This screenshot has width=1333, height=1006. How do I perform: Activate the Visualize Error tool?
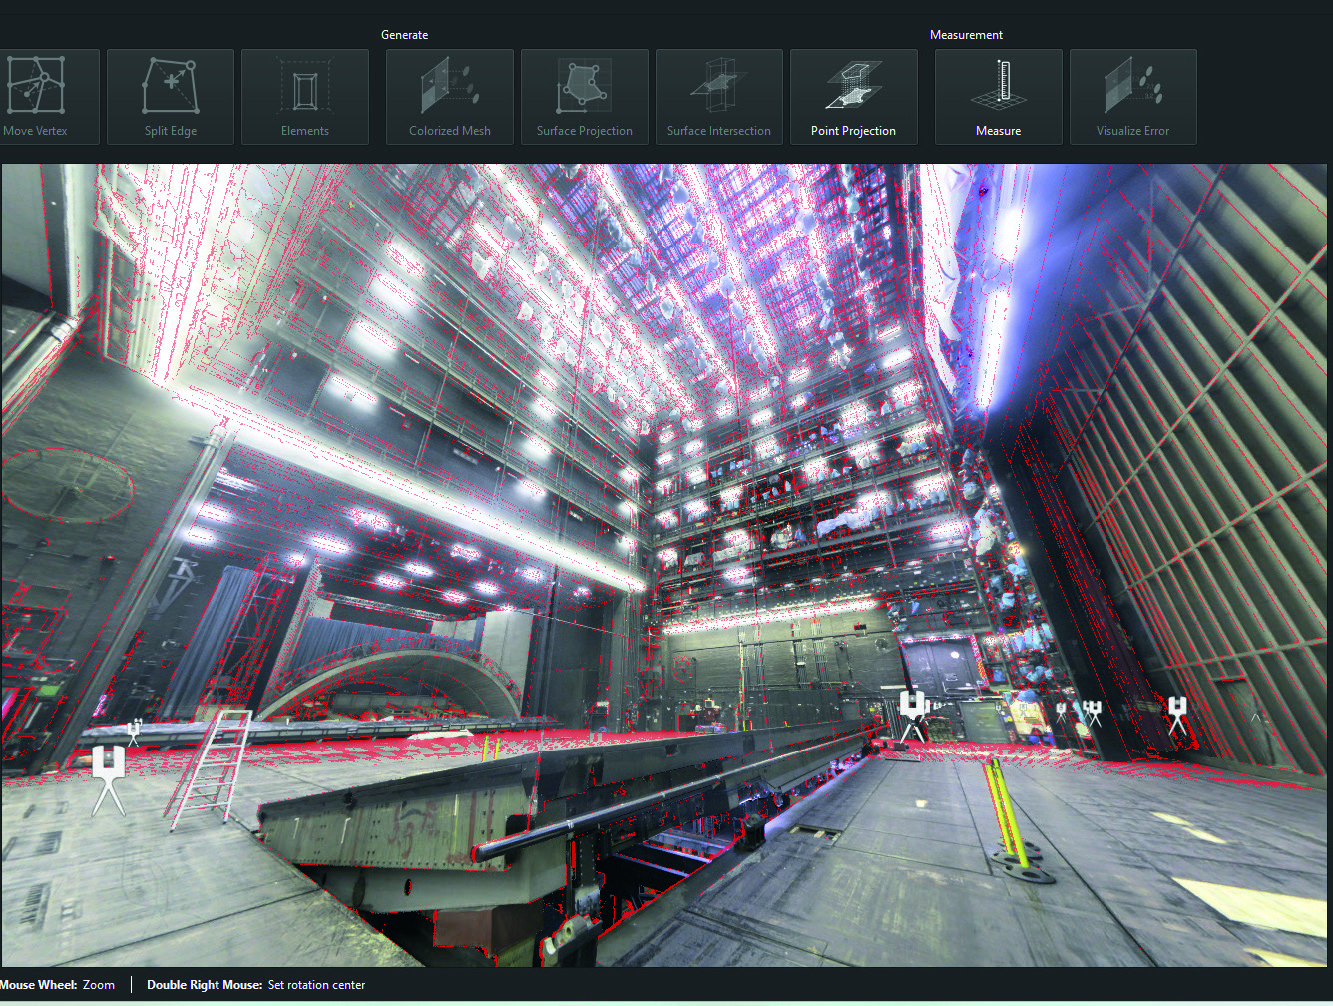(x=1133, y=97)
